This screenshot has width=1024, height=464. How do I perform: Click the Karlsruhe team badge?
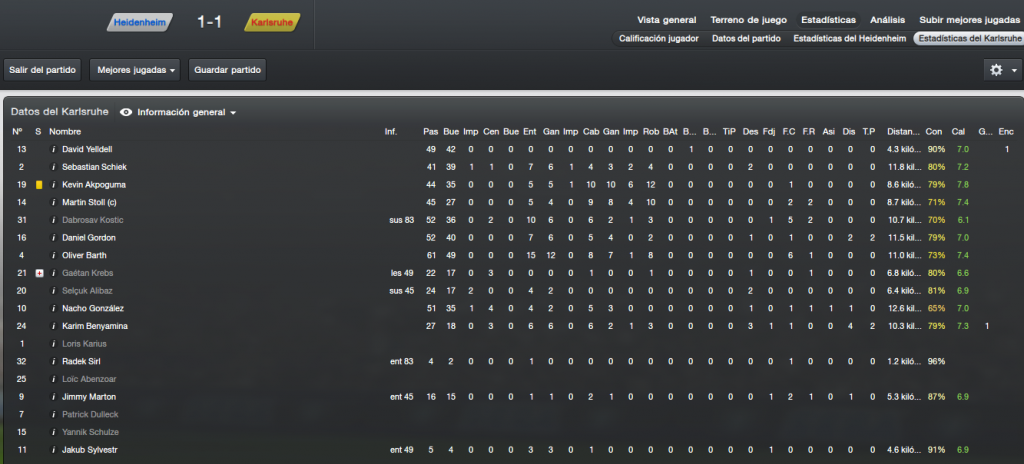coord(272,22)
